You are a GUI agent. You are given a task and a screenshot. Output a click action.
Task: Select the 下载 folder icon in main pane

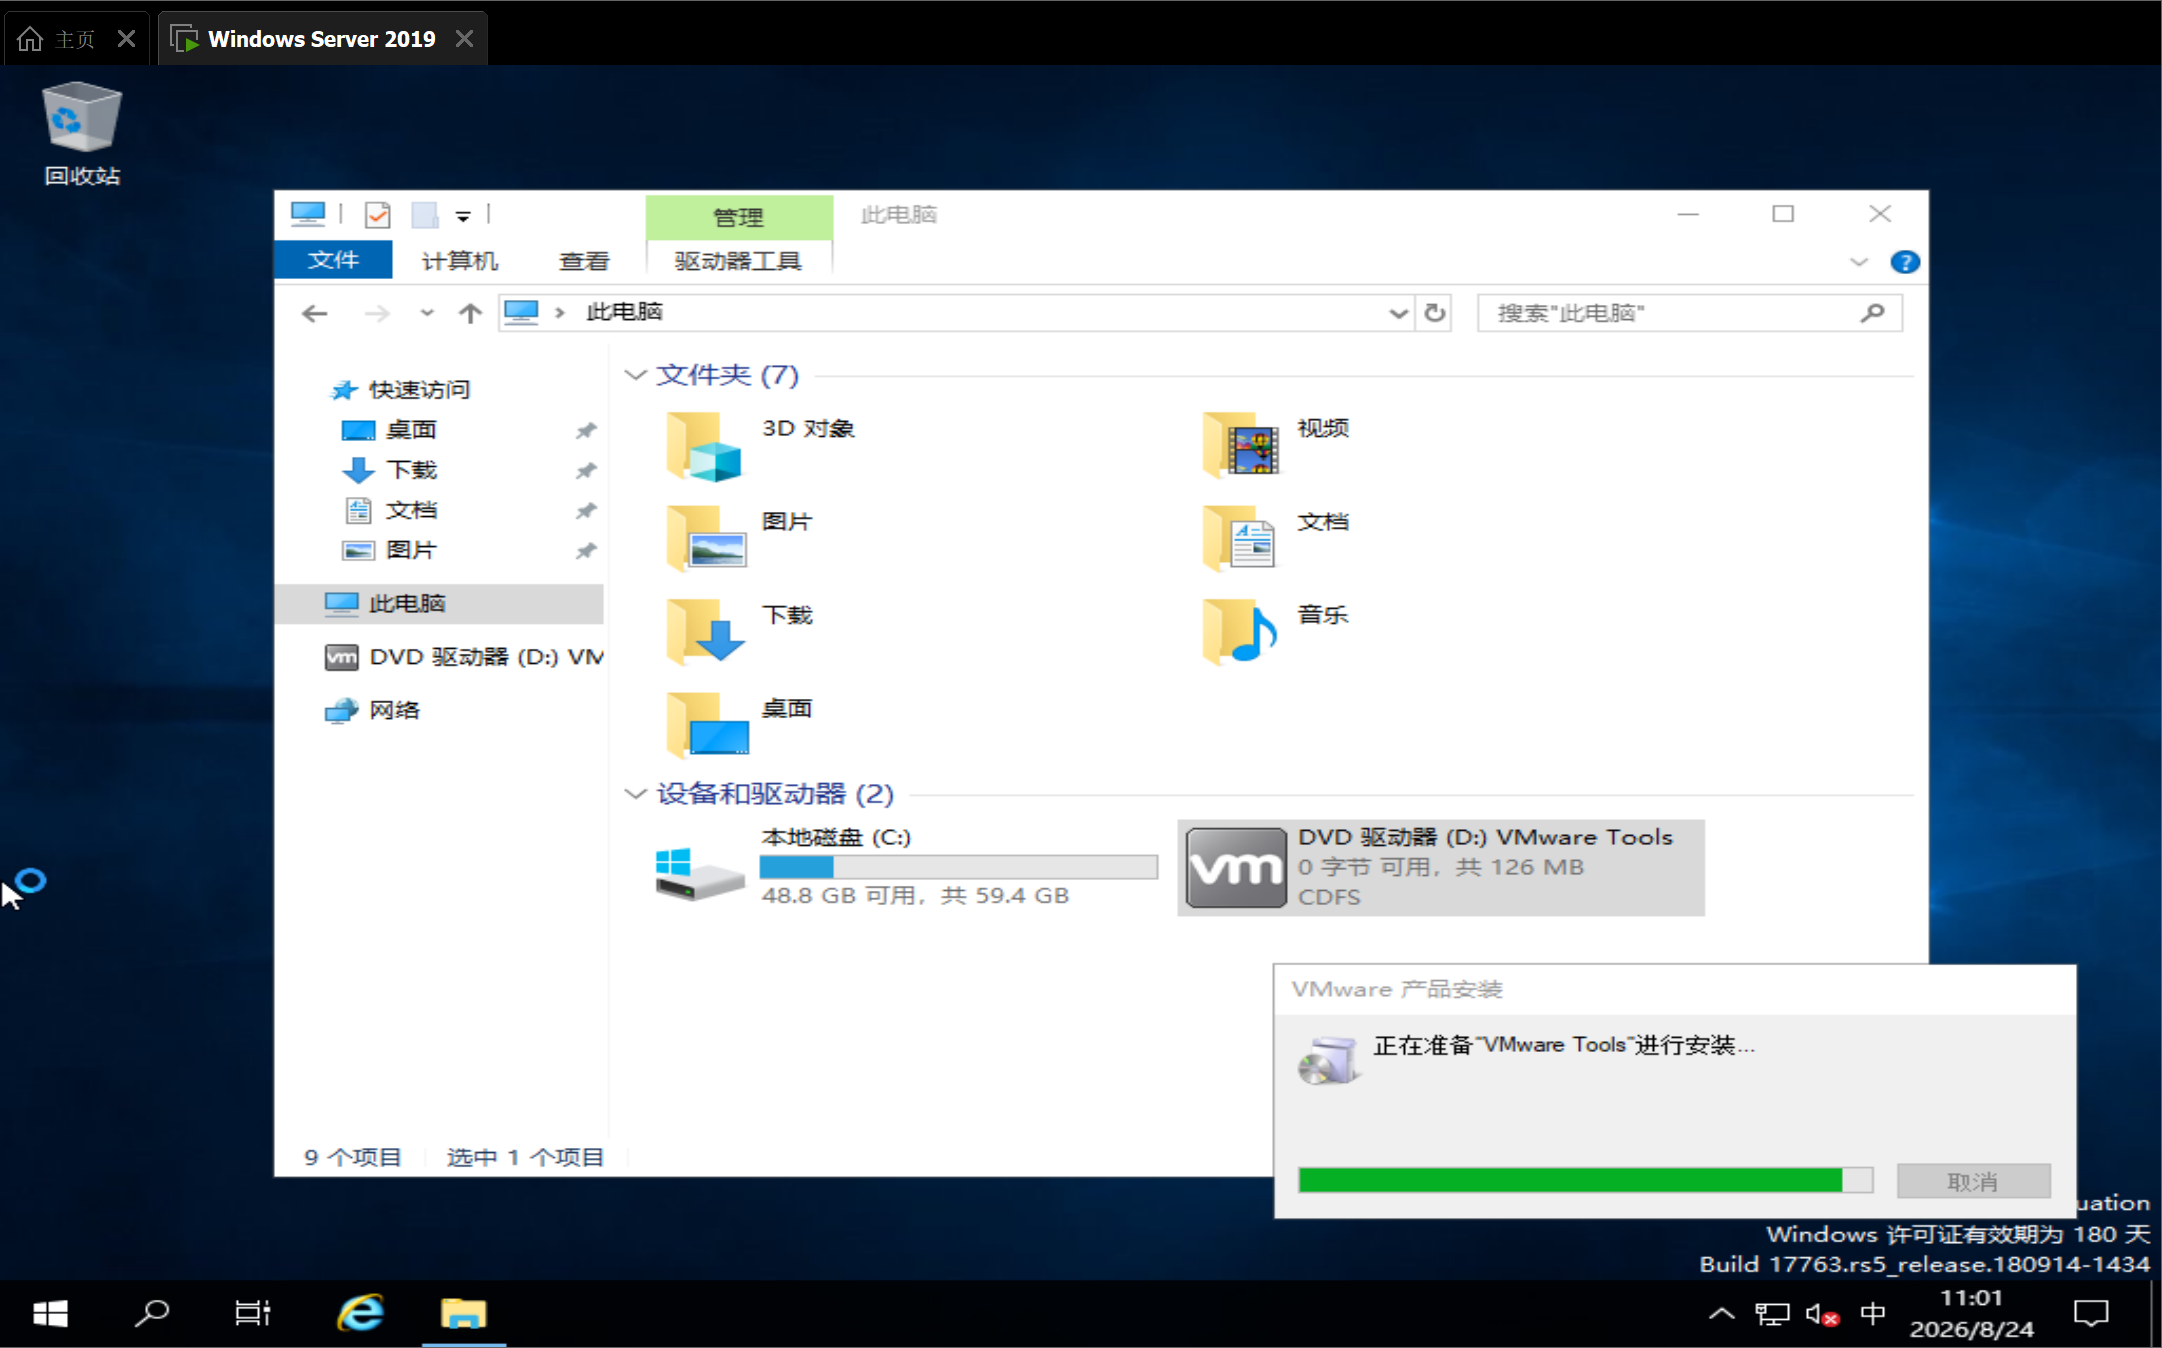tap(704, 632)
